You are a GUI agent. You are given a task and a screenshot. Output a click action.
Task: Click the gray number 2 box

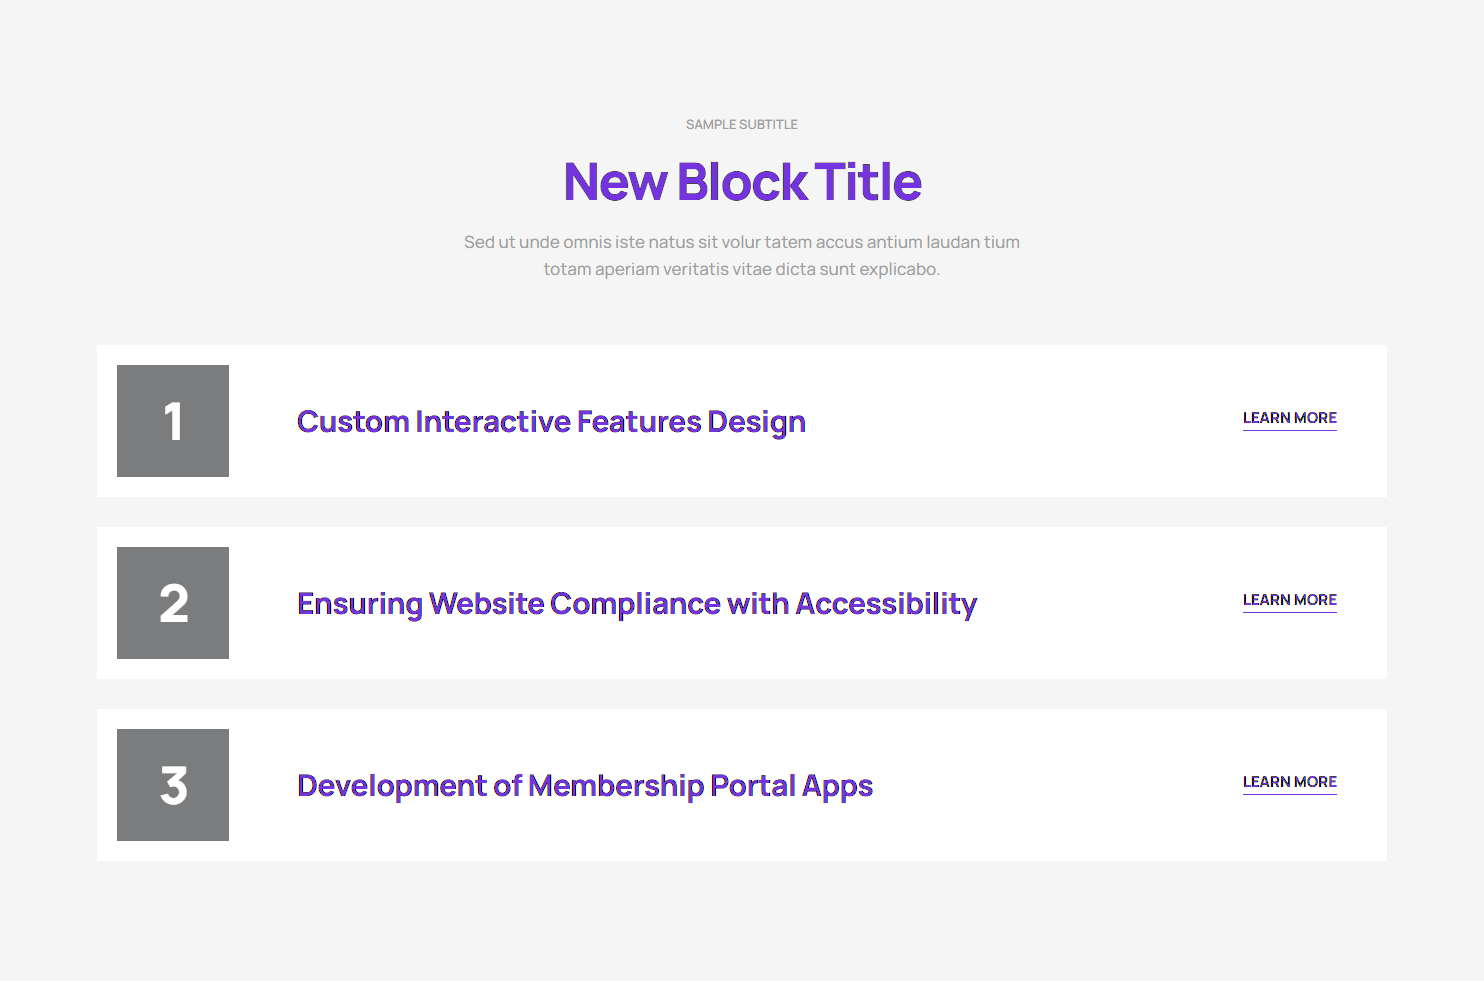click(x=173, y=603)
